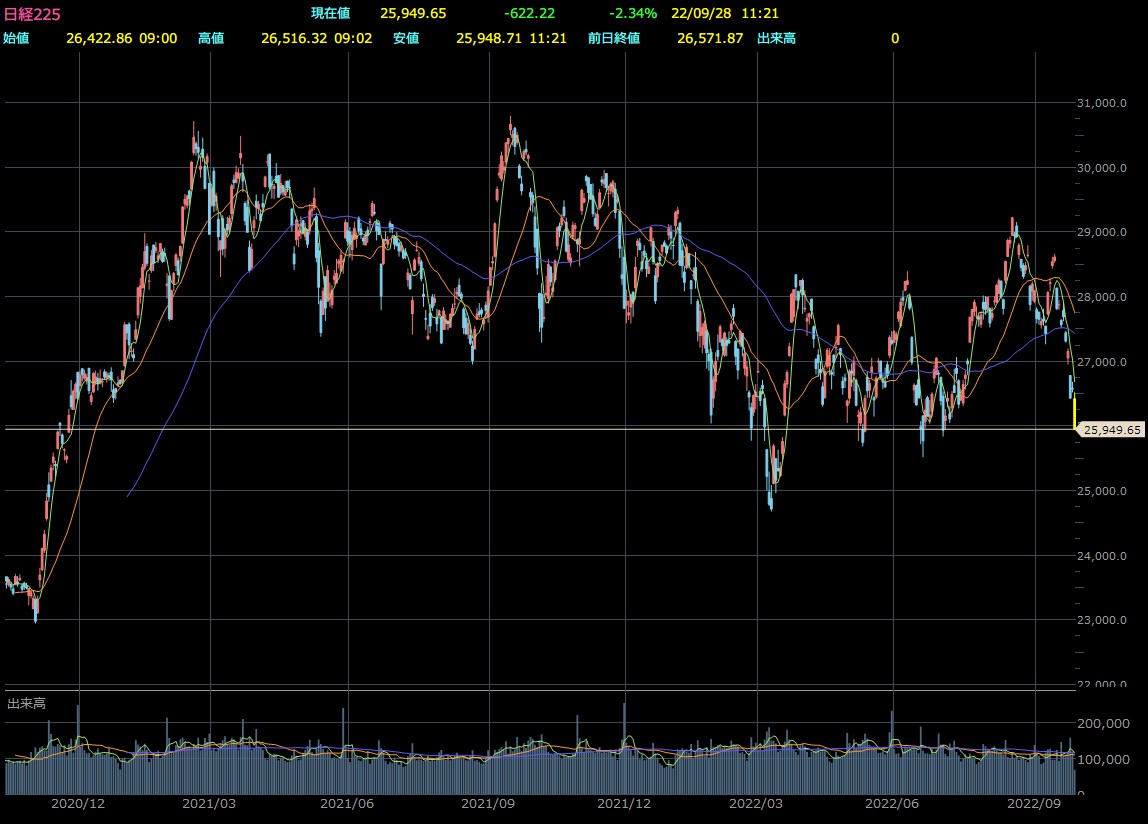Select the current value 25,949.65 in header
Screen dimensions: 1148x824
(413, 13)
